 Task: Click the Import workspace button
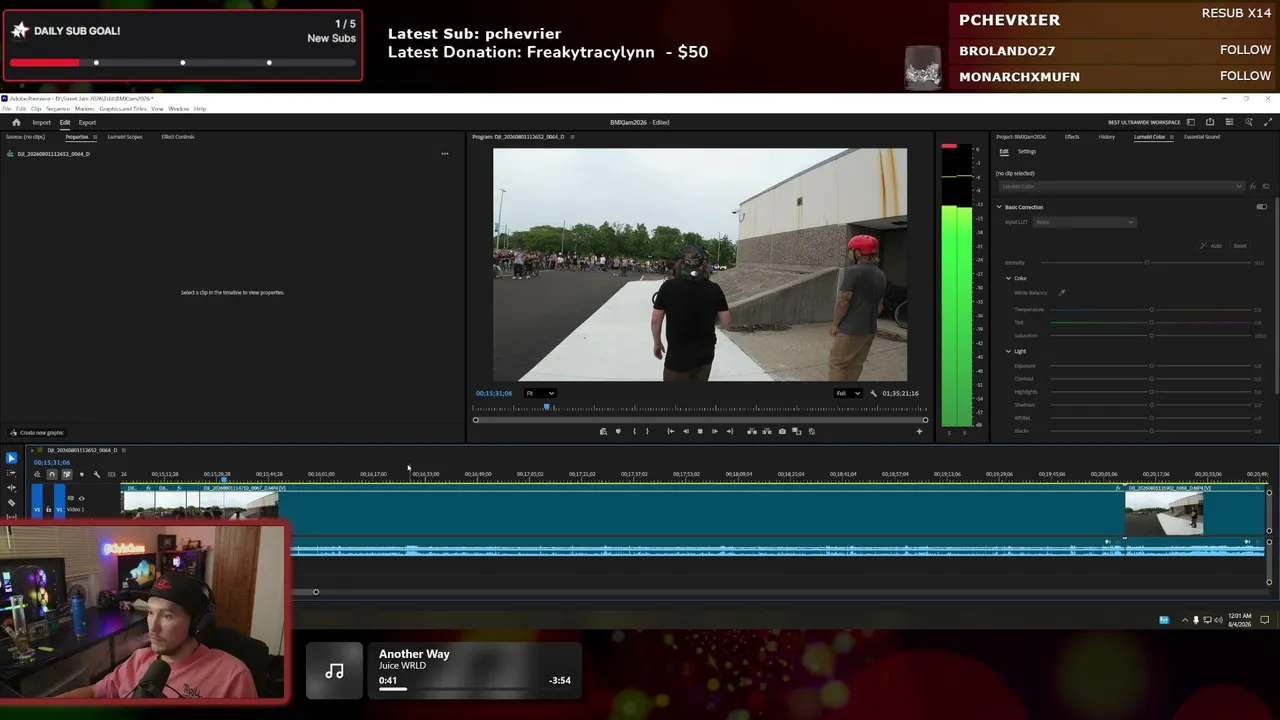pos(41,123)
